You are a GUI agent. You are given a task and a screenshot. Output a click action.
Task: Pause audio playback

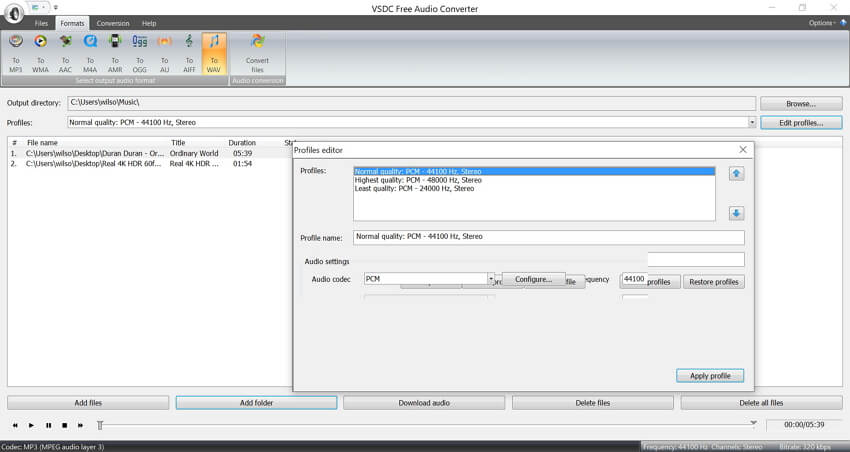click(48, 425)
